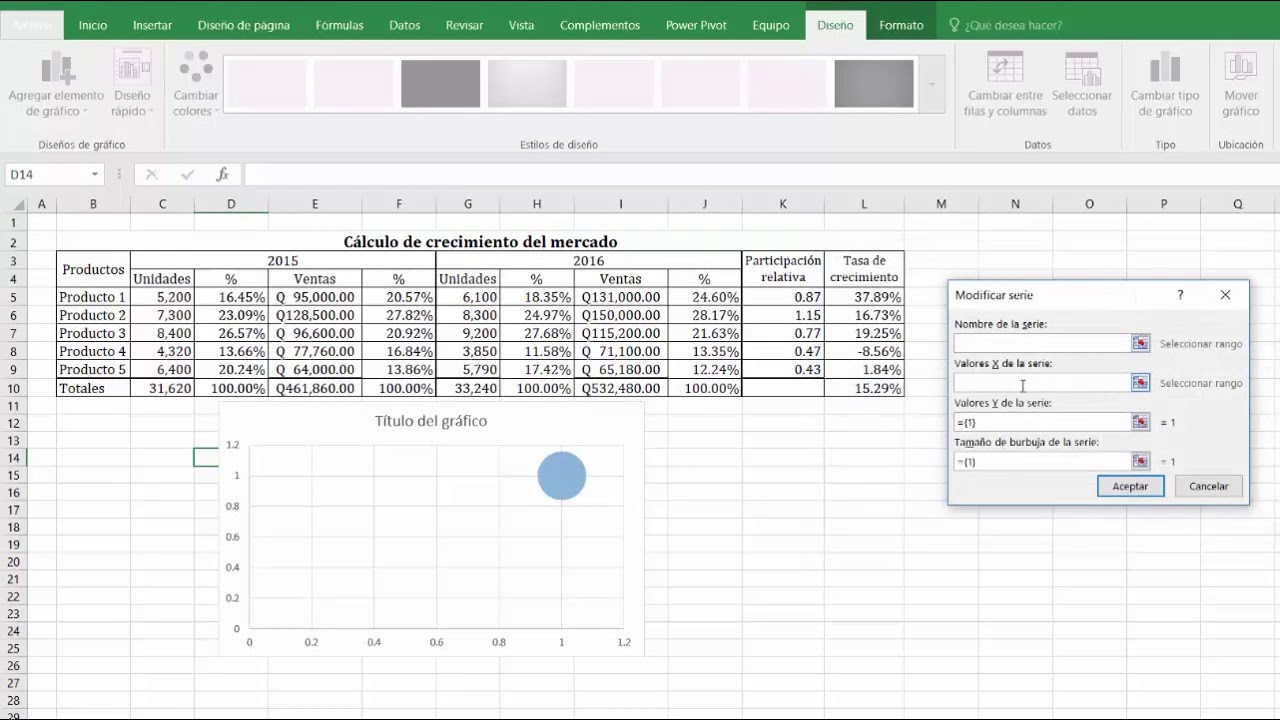Image resolution: width=1280 pixels, height=720 pixels.
Task: Click the help question mark in dialog
Action: [x=1180, y=295]
